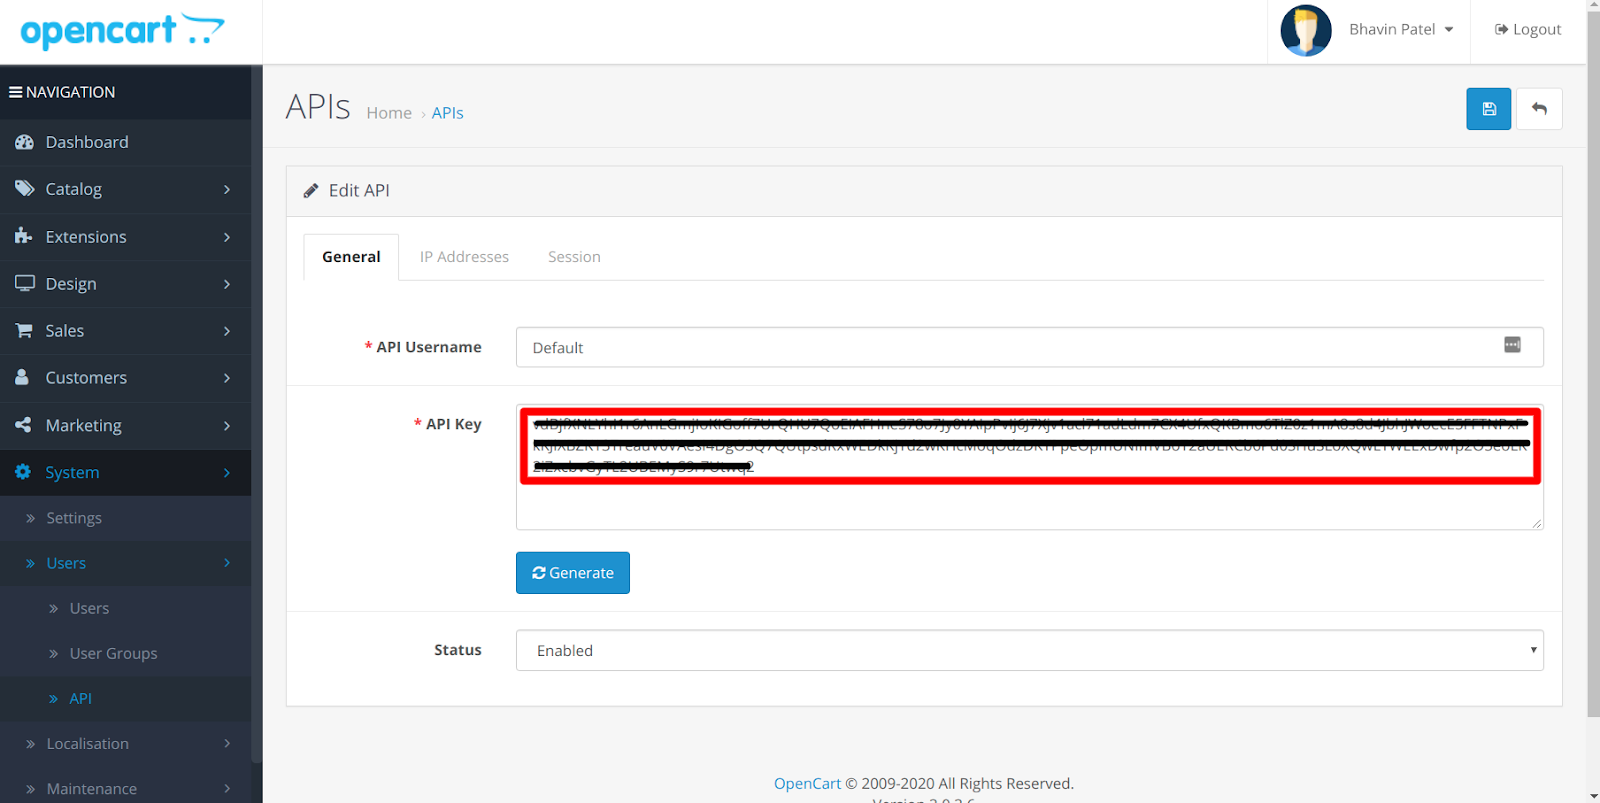Open the Status dropdown showing Enabled
The width and height of the screenshot is (1600, 803).
pos(1029,650)
